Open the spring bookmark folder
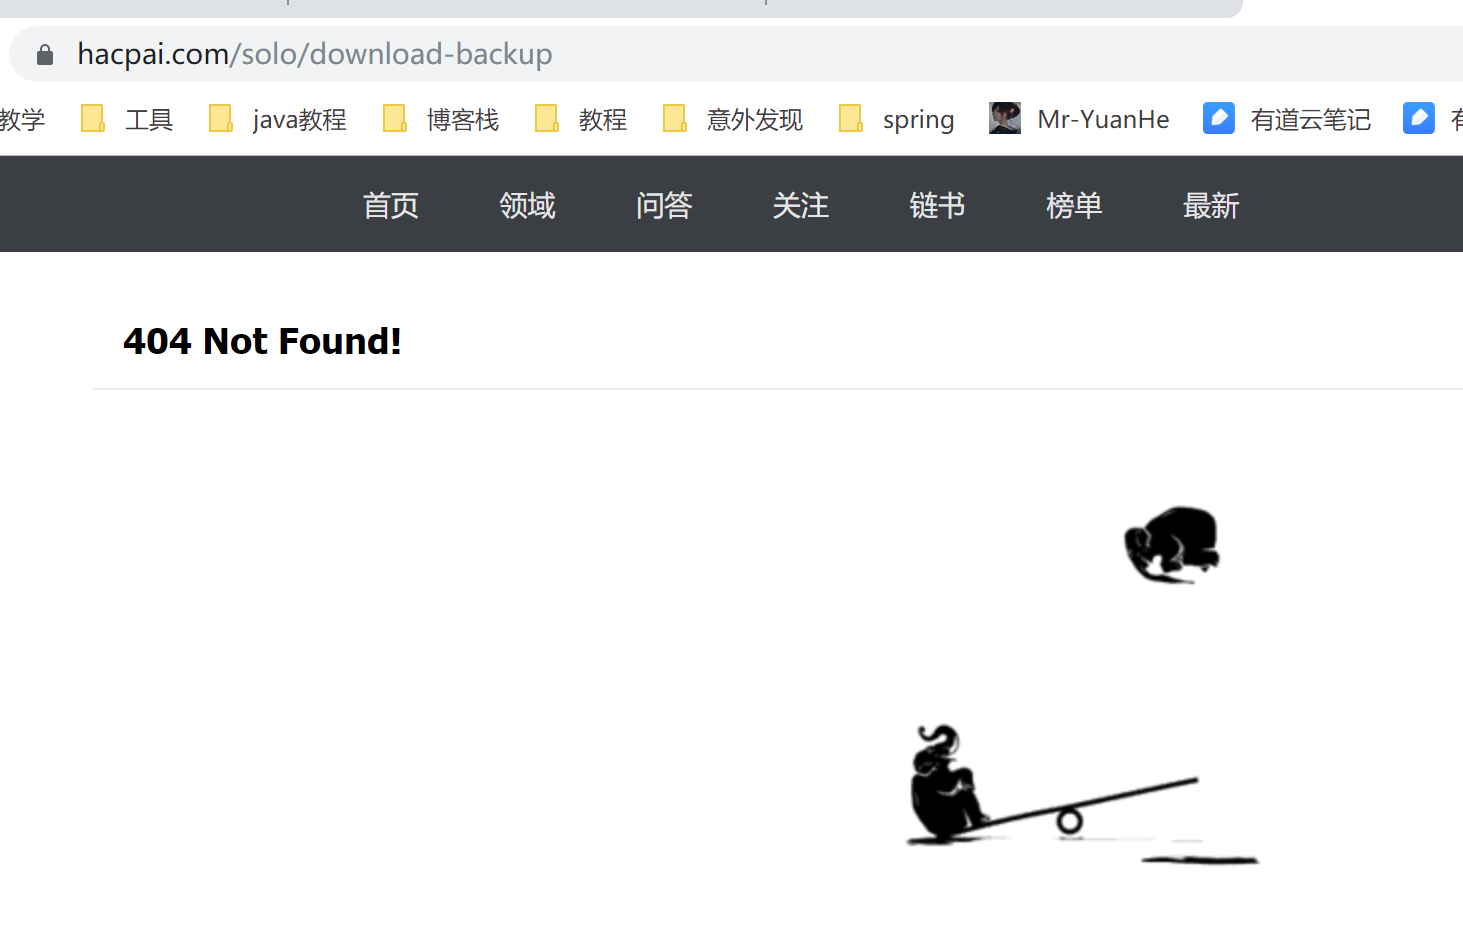 [896, 119]
